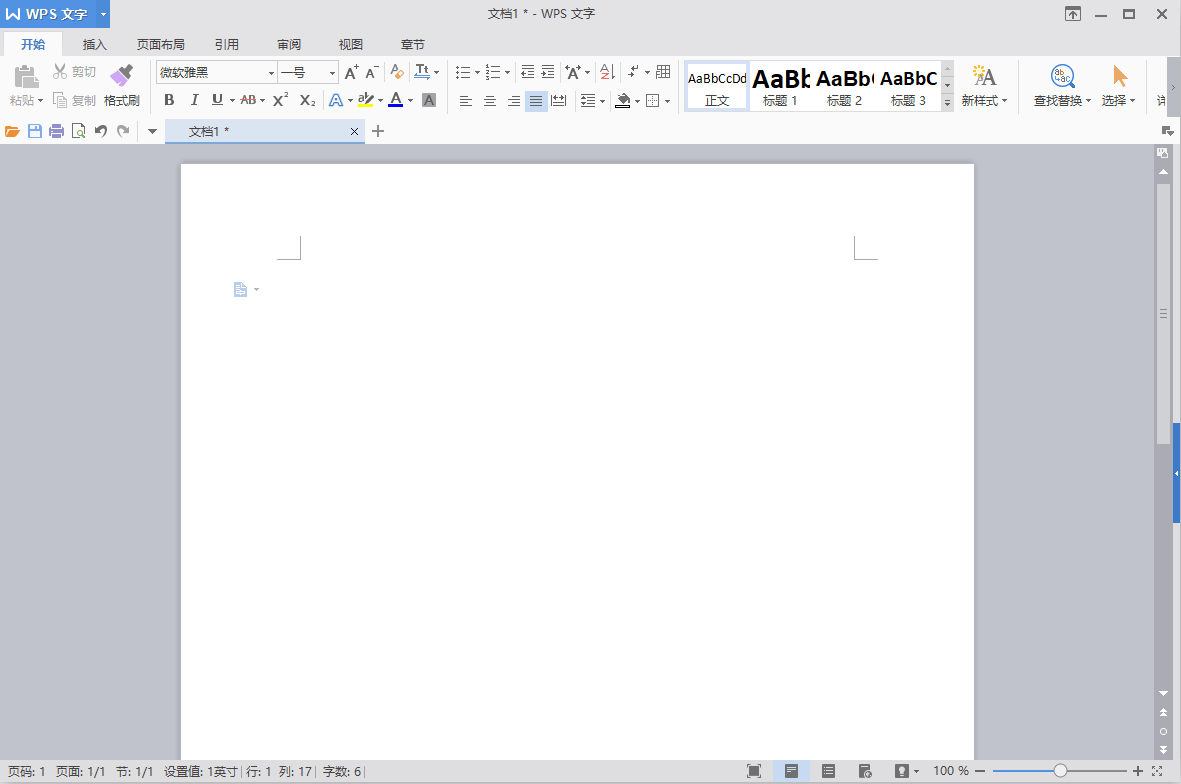Open the WPS 文字 application menu
1181x784 pixels.
54,14
